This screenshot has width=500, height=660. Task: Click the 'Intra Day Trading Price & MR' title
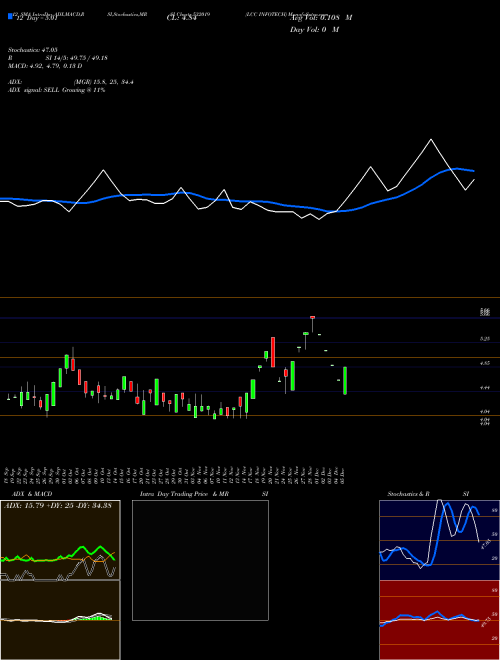click(184, 494)
